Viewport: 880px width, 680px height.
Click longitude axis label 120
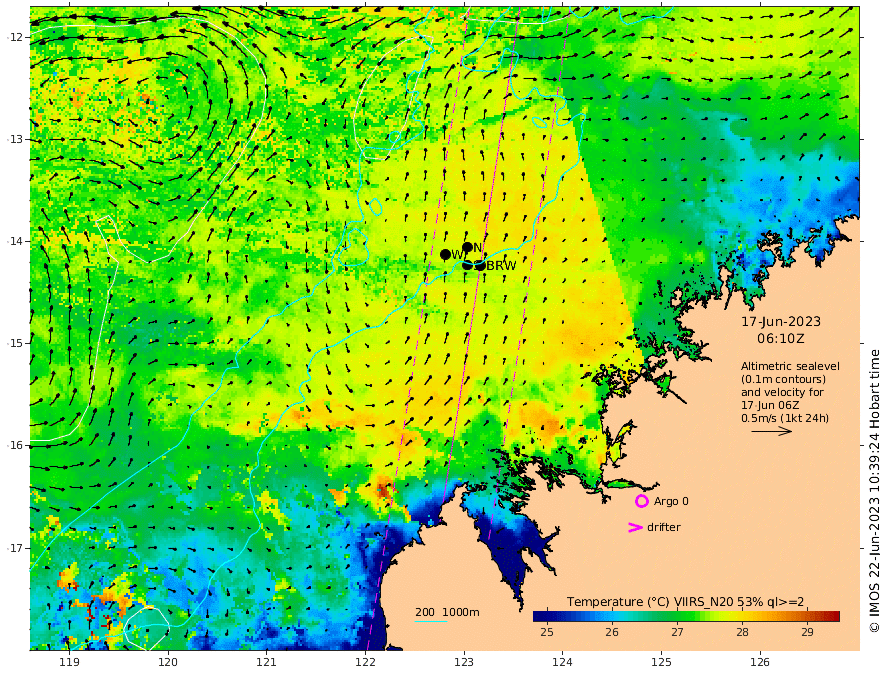168,662
